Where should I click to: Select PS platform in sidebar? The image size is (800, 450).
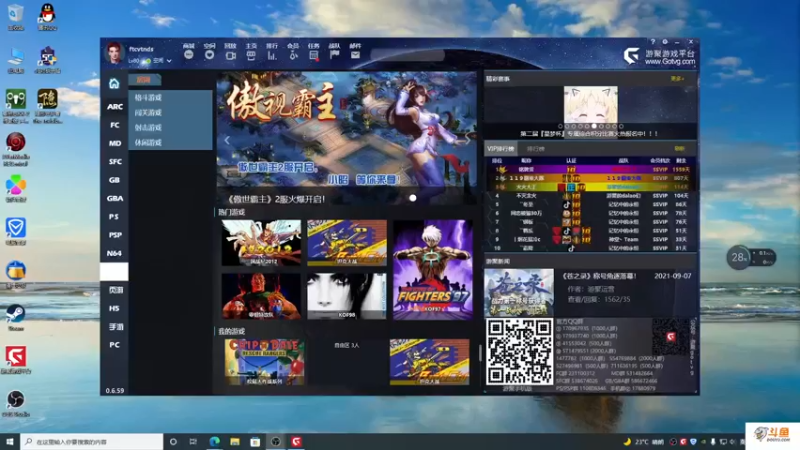point(114,216)
